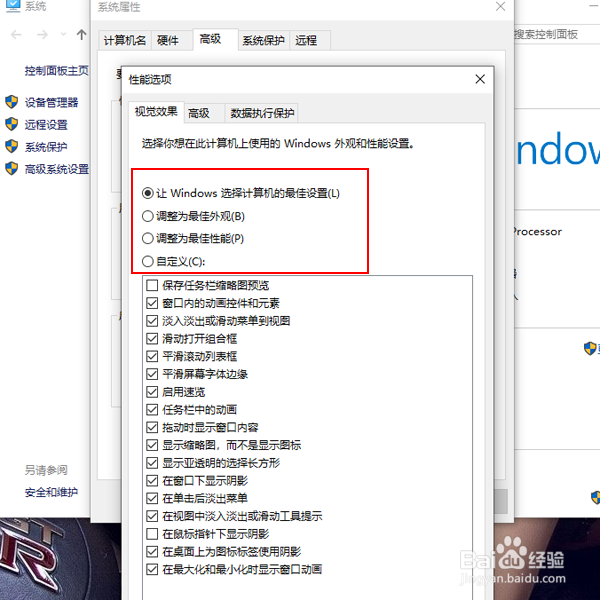Toggle 在窗口下显示阴影 checkbox
Image resolution: width=600 pixels, height=600 pixels.
pyautogui.click(x=152, y=480)
